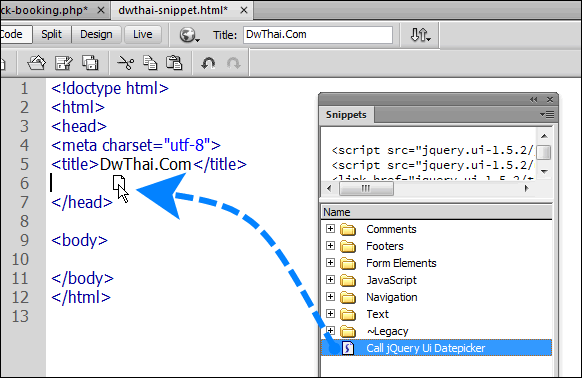Expand the Comments folder
This screenshot has height=378, width=582.
click(330, 228)
